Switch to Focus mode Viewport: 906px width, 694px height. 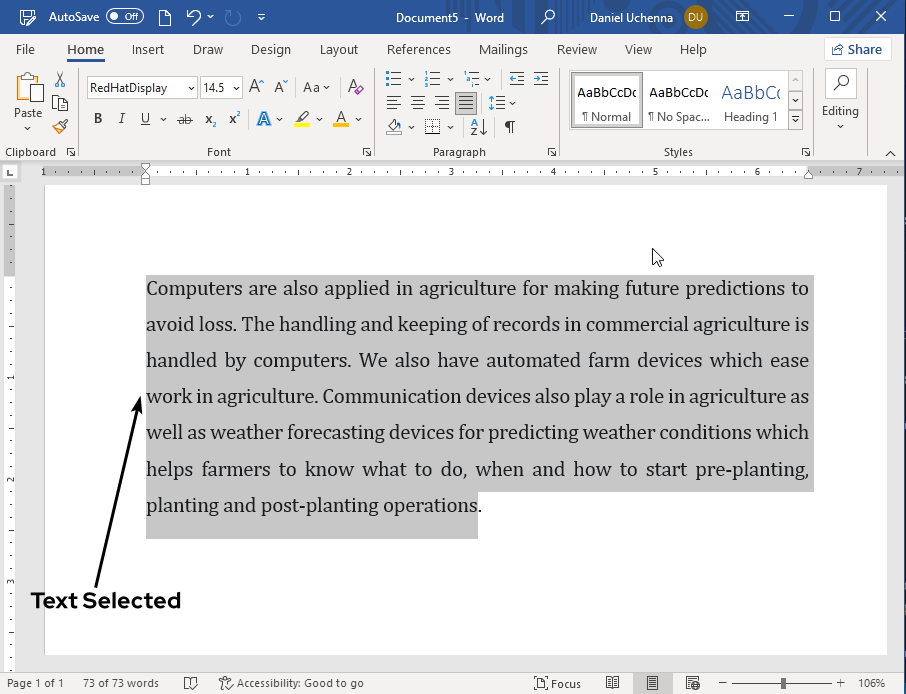point(557,683)
